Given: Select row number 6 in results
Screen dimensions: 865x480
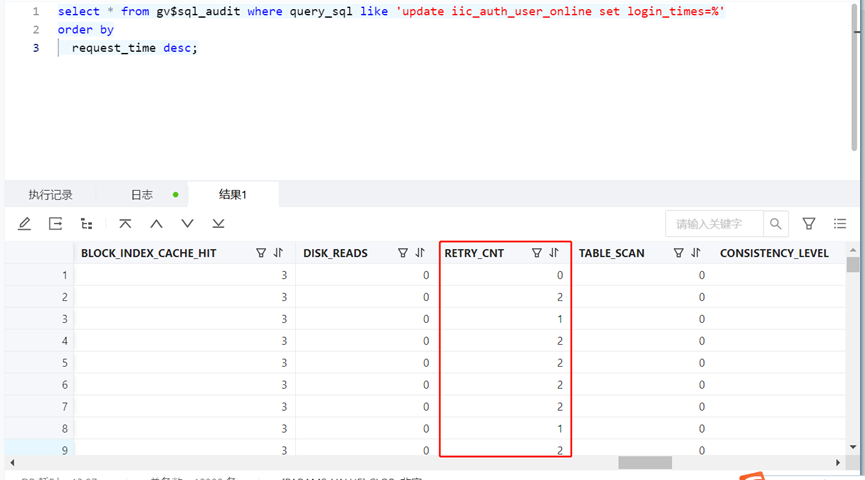Looking at the screenshot, I should (39, 385).
